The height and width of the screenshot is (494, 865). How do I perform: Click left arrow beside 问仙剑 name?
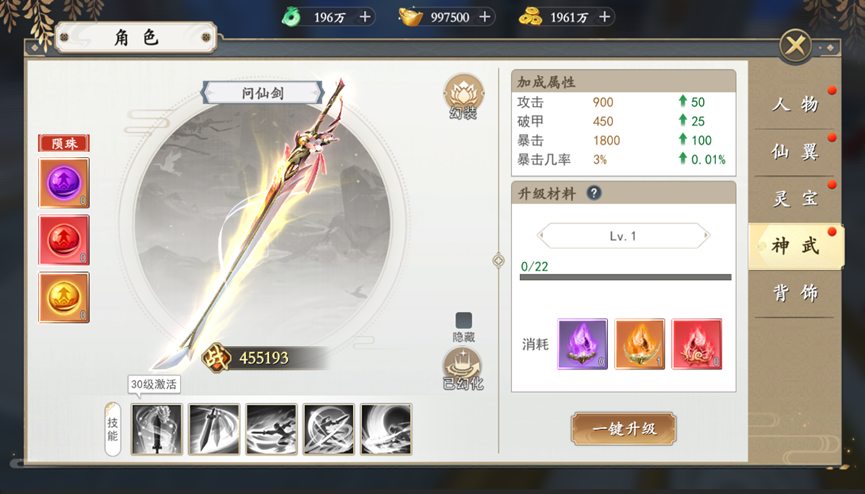(x=207, y=92)
